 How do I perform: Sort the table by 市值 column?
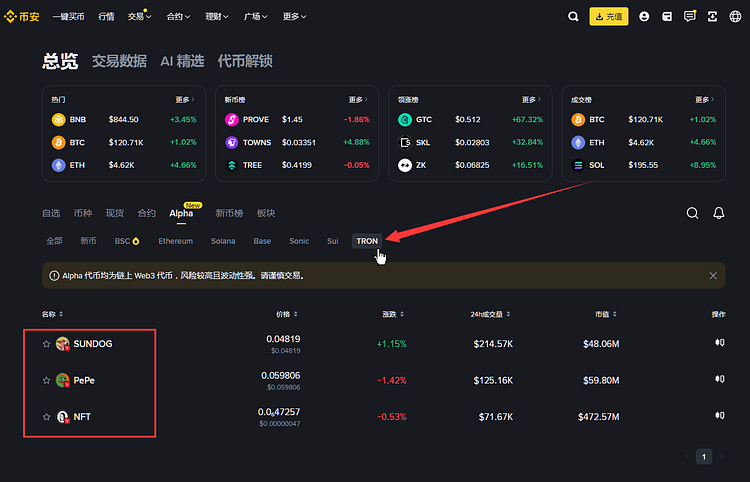[x=606, y=314]
